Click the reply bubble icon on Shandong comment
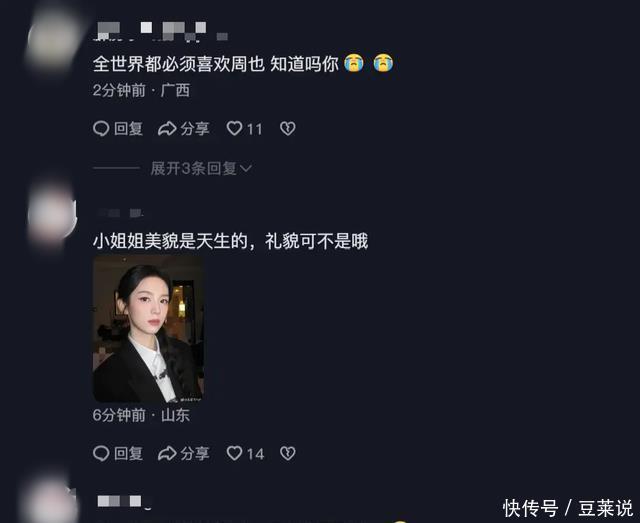Viewport: 640px width, 523px height. click(x=101, y=453)
